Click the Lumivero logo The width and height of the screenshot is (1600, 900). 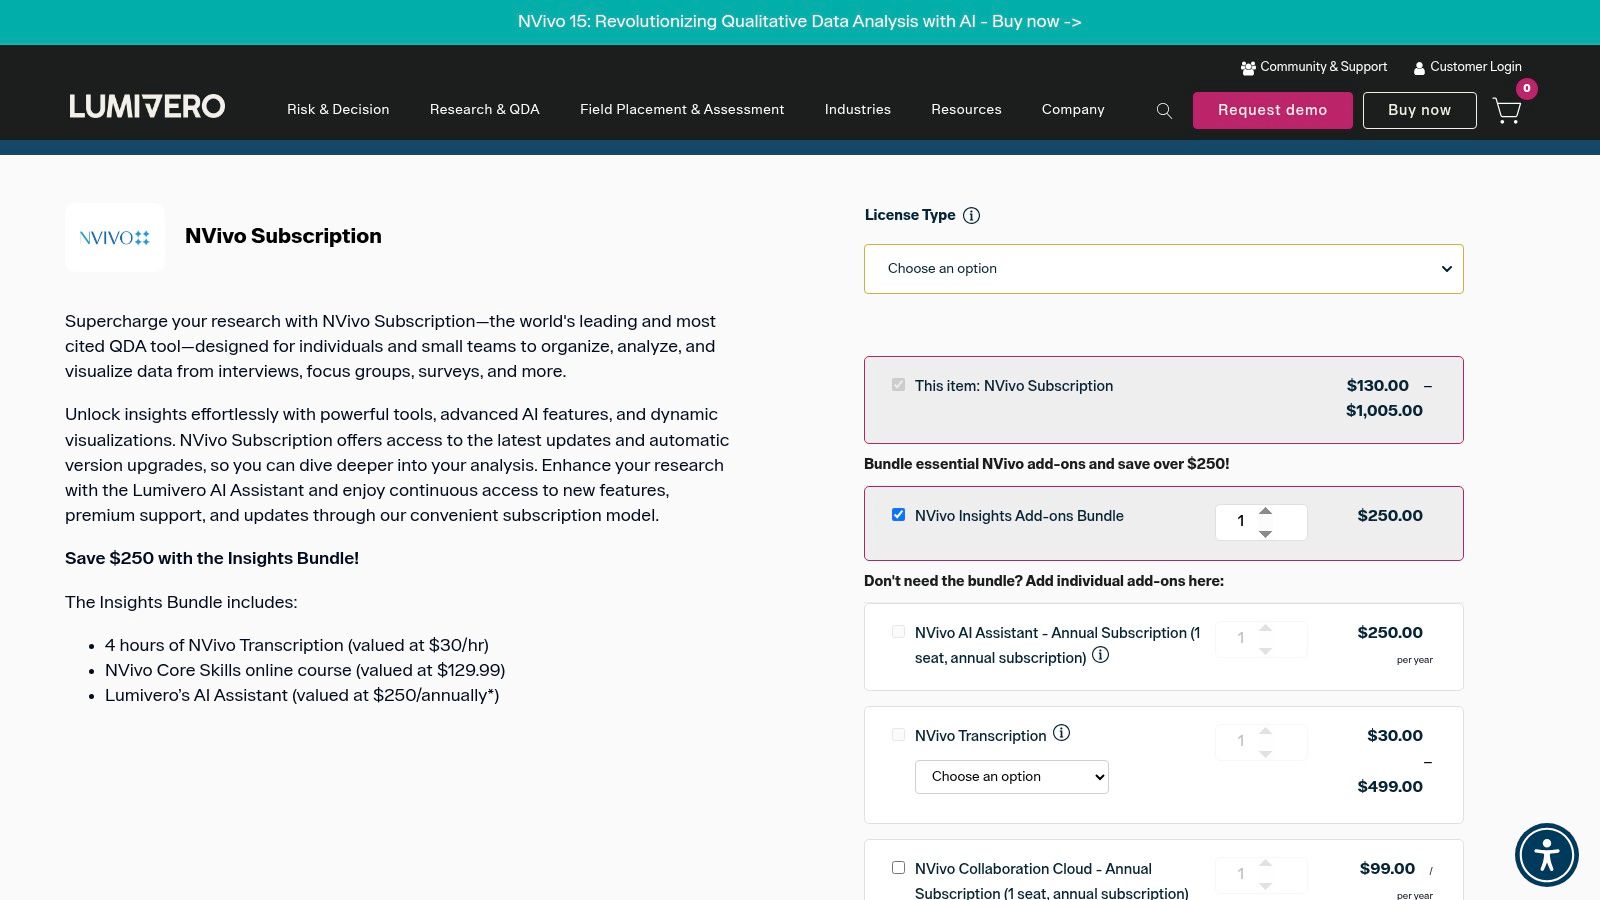tap(146, 105)
